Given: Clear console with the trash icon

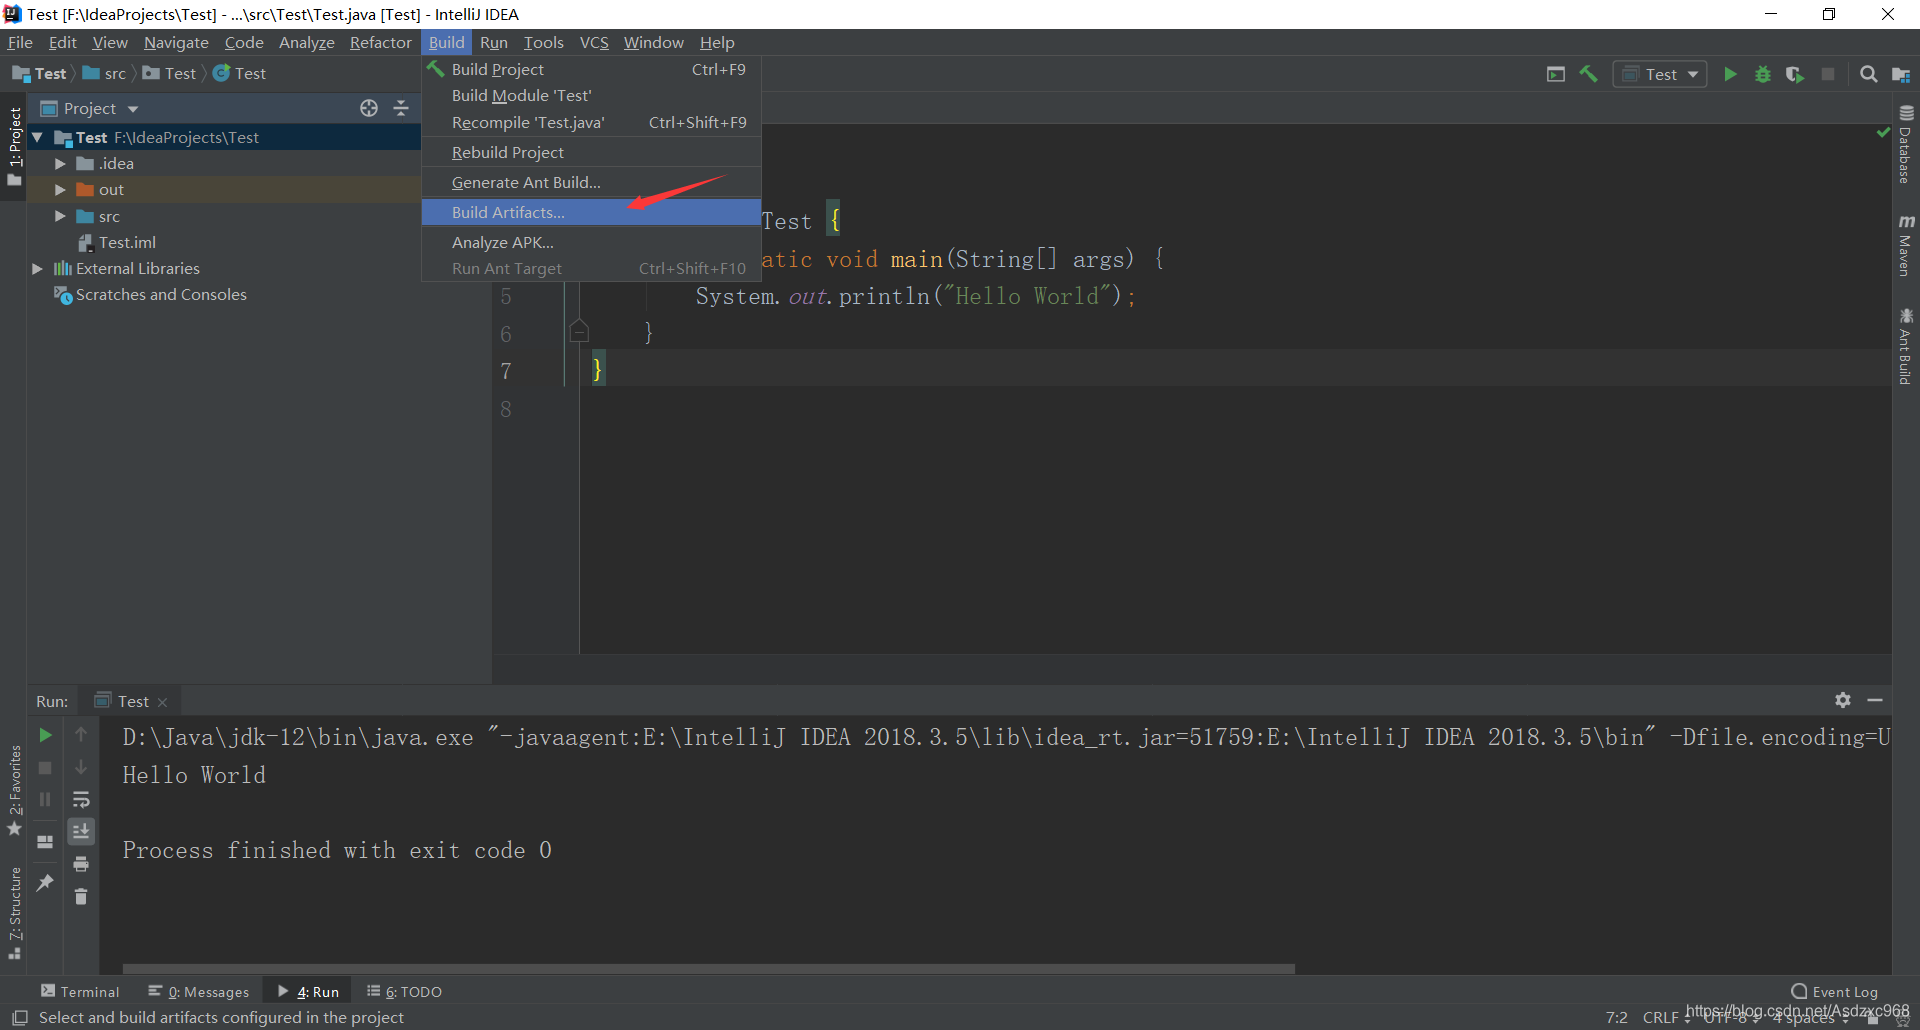Looking at the screenshot, I should pos(81,896).
